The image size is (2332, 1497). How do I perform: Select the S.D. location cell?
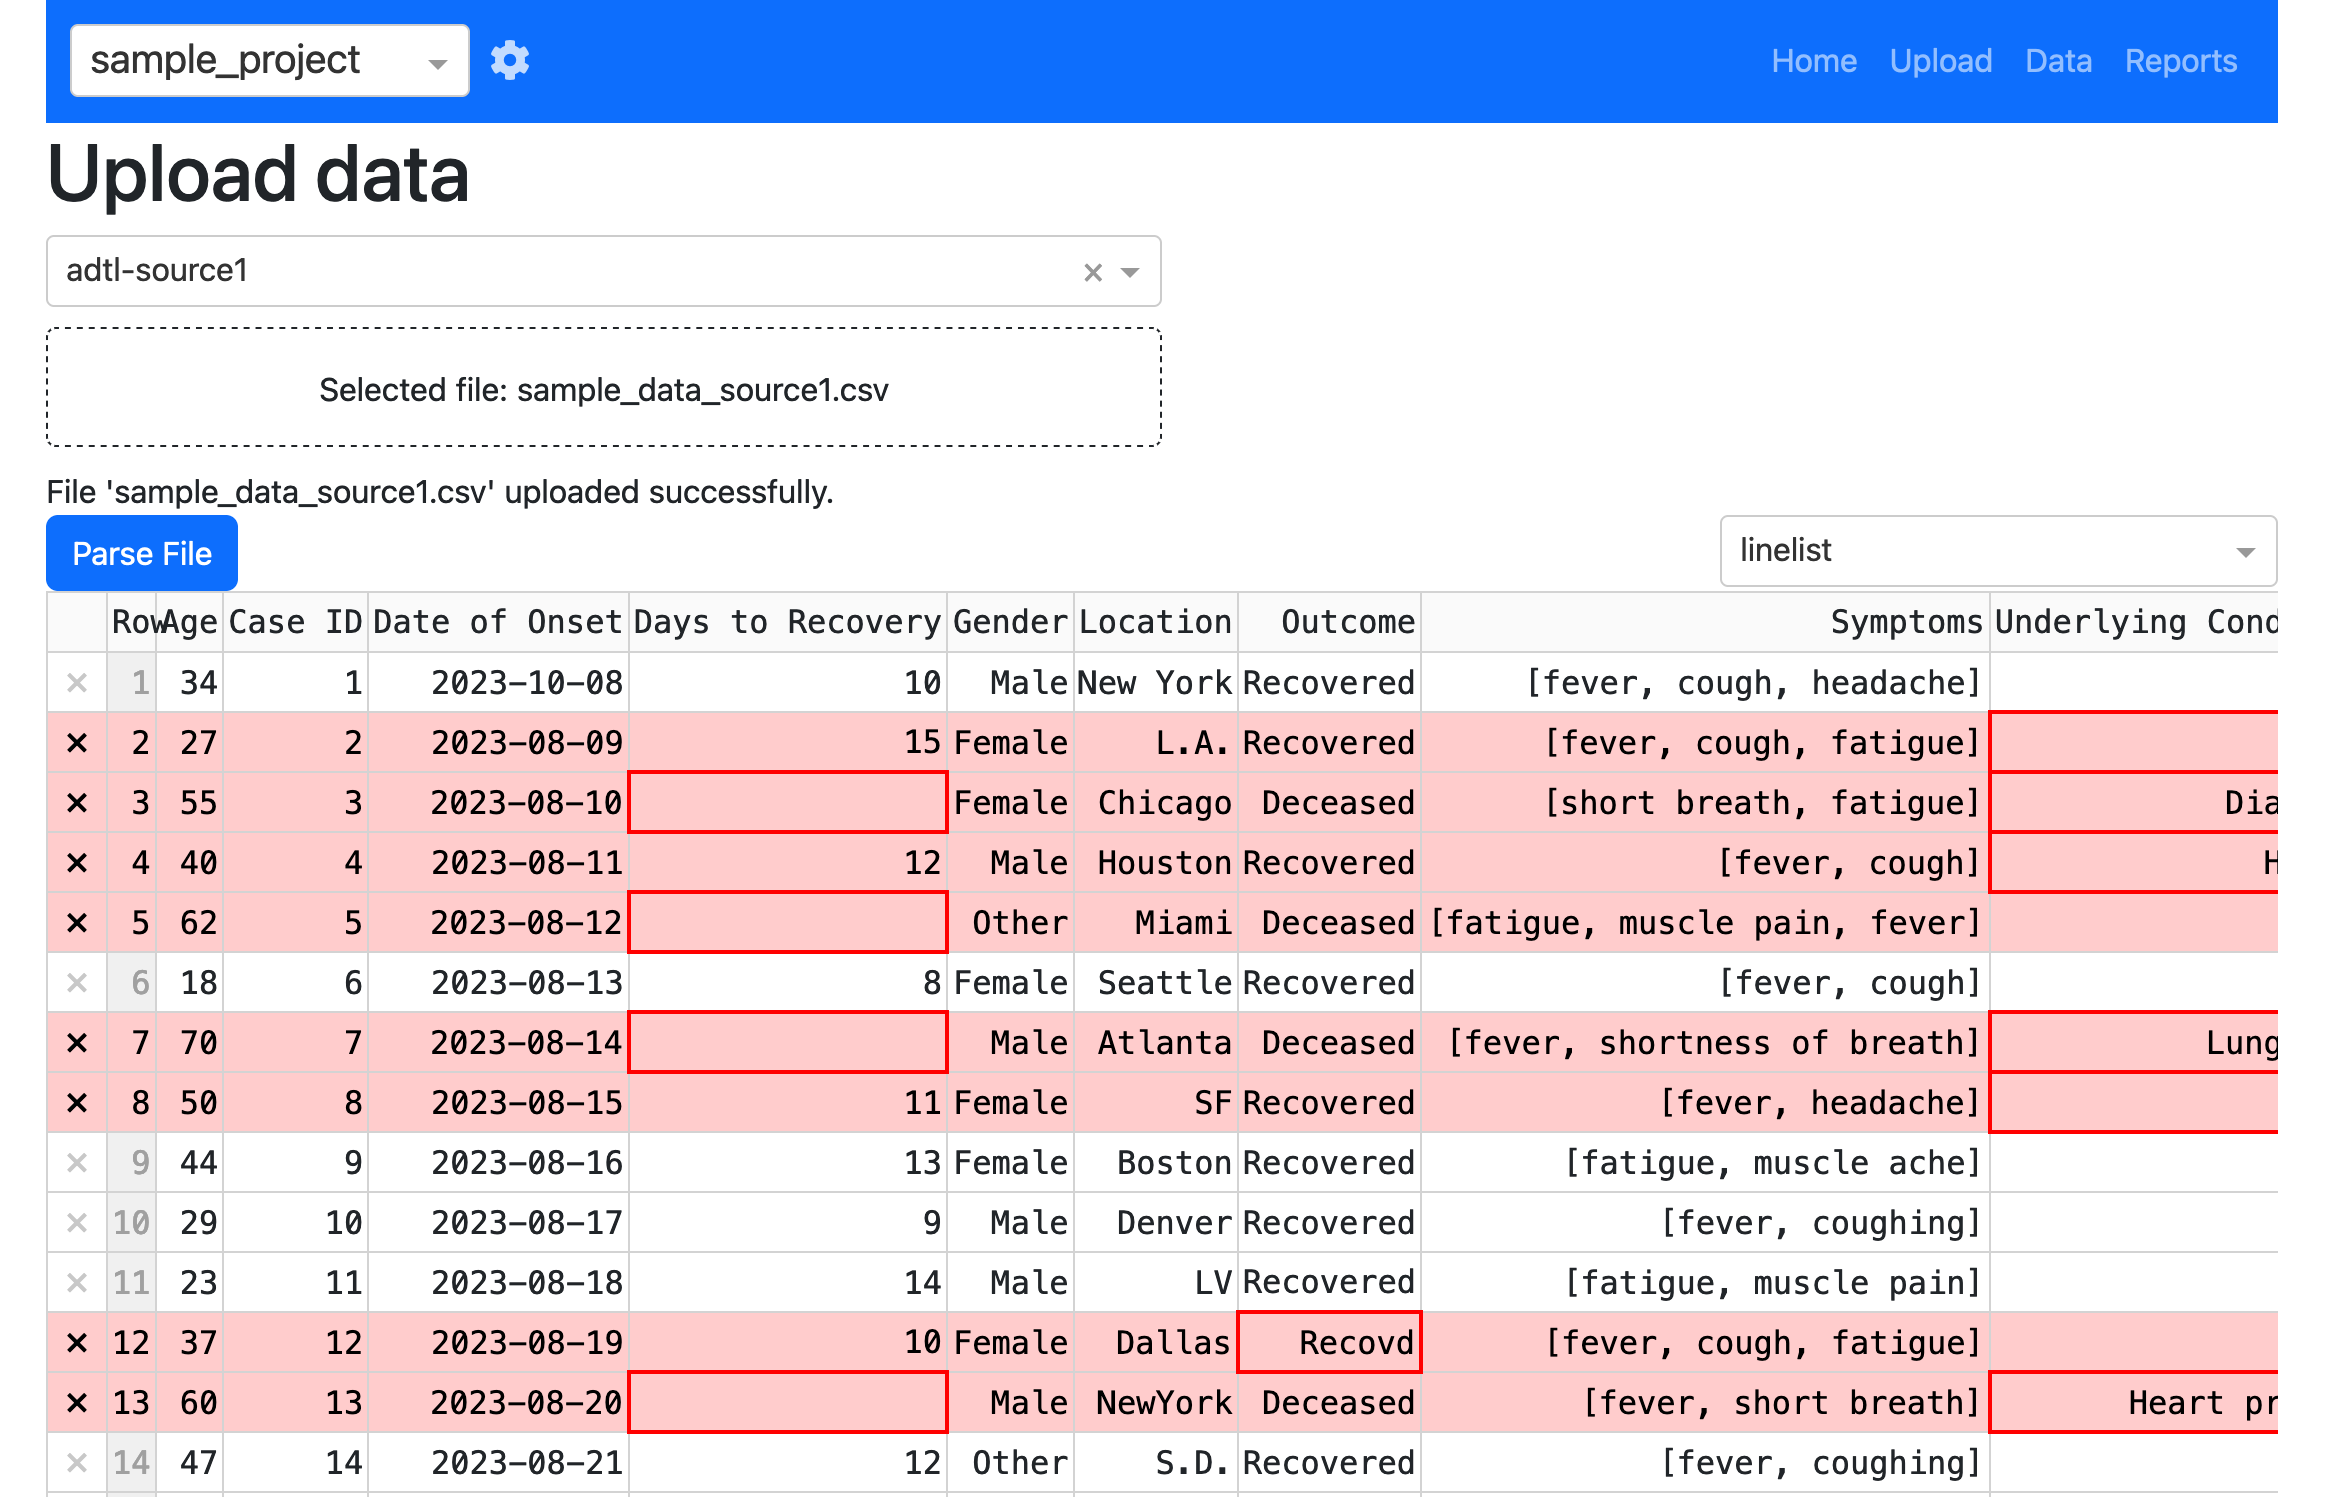(x=1156, y=1463)
